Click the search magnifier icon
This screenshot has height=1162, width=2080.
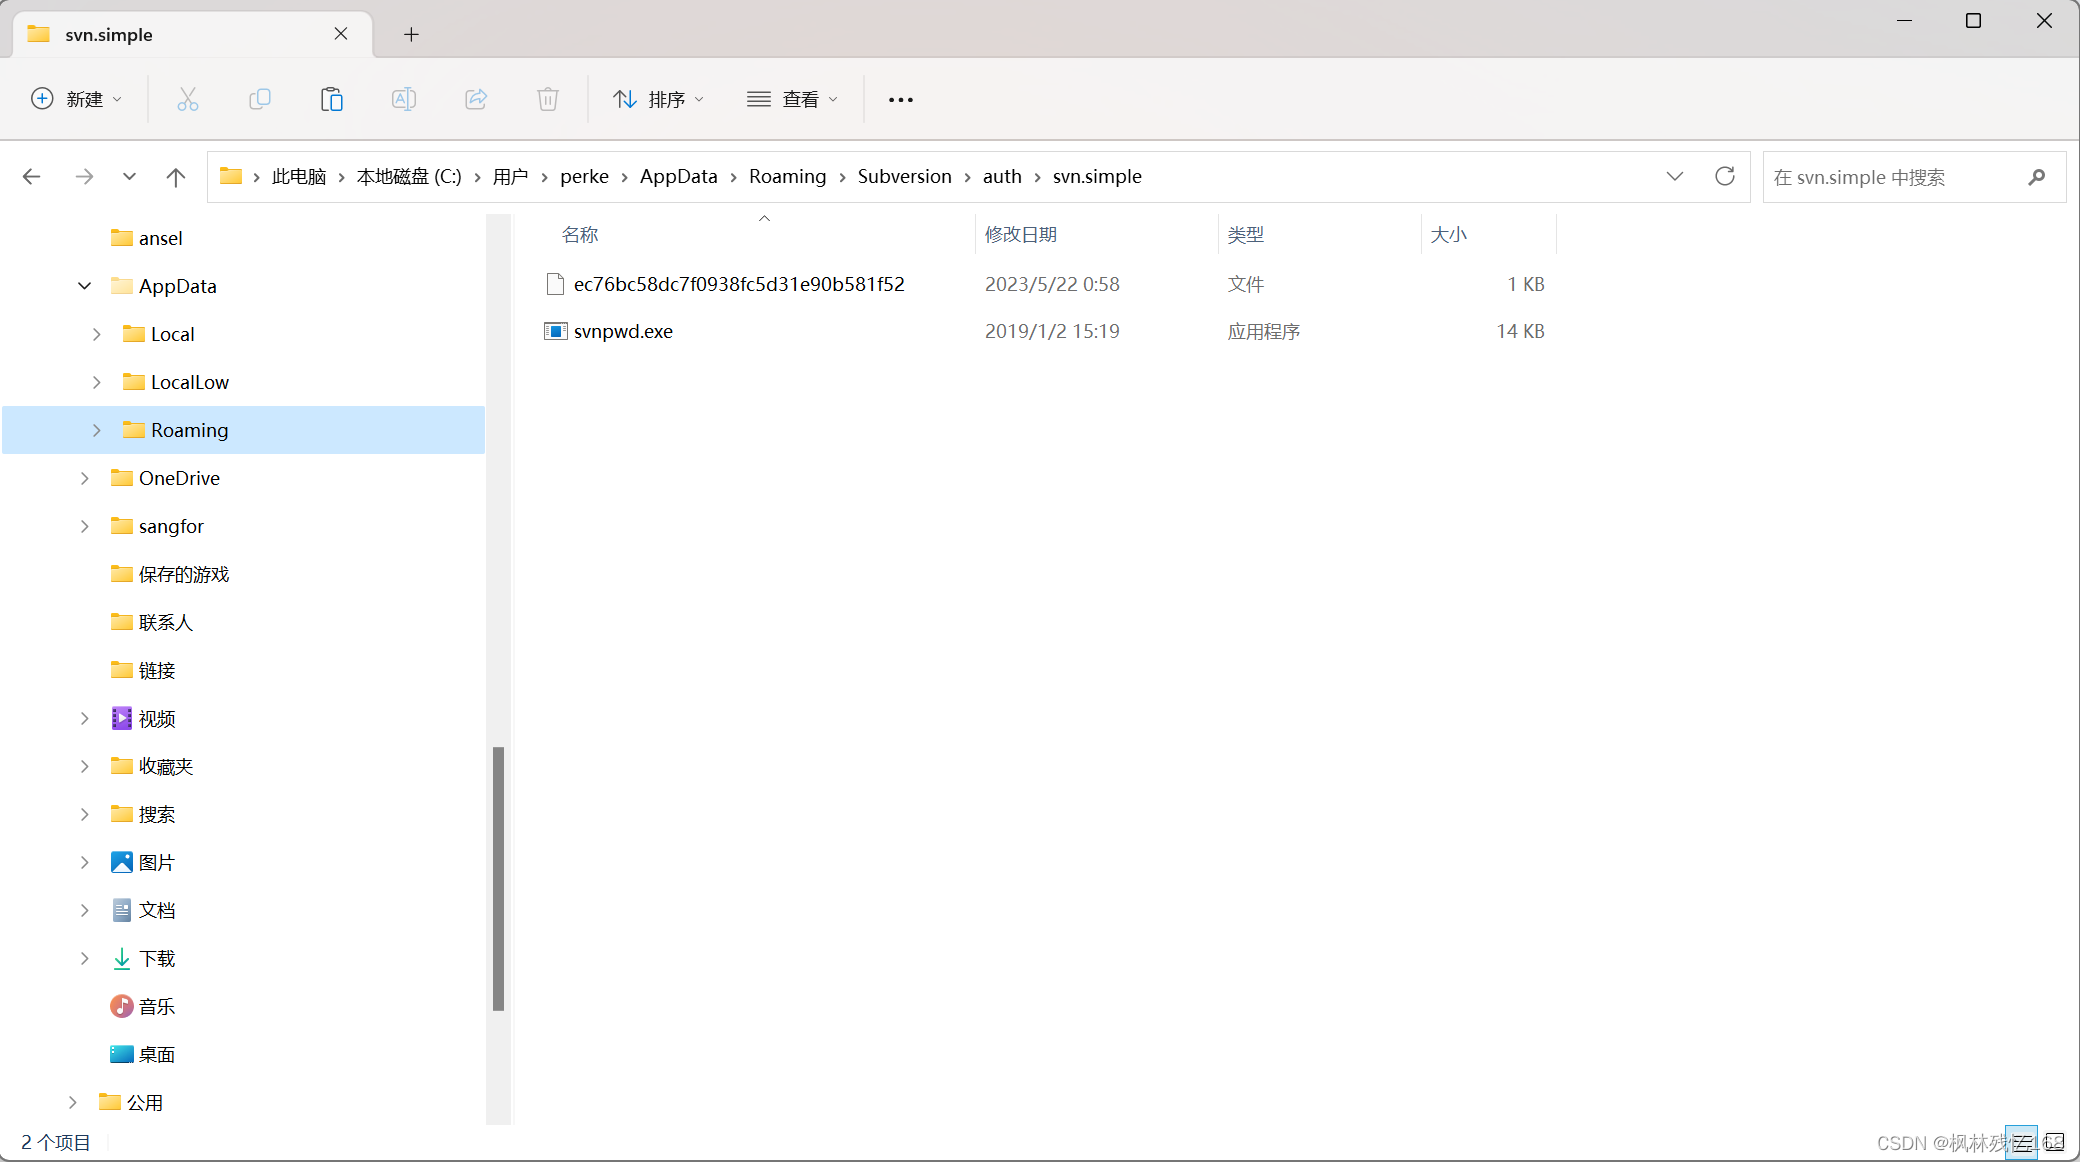click(2037, 177)
